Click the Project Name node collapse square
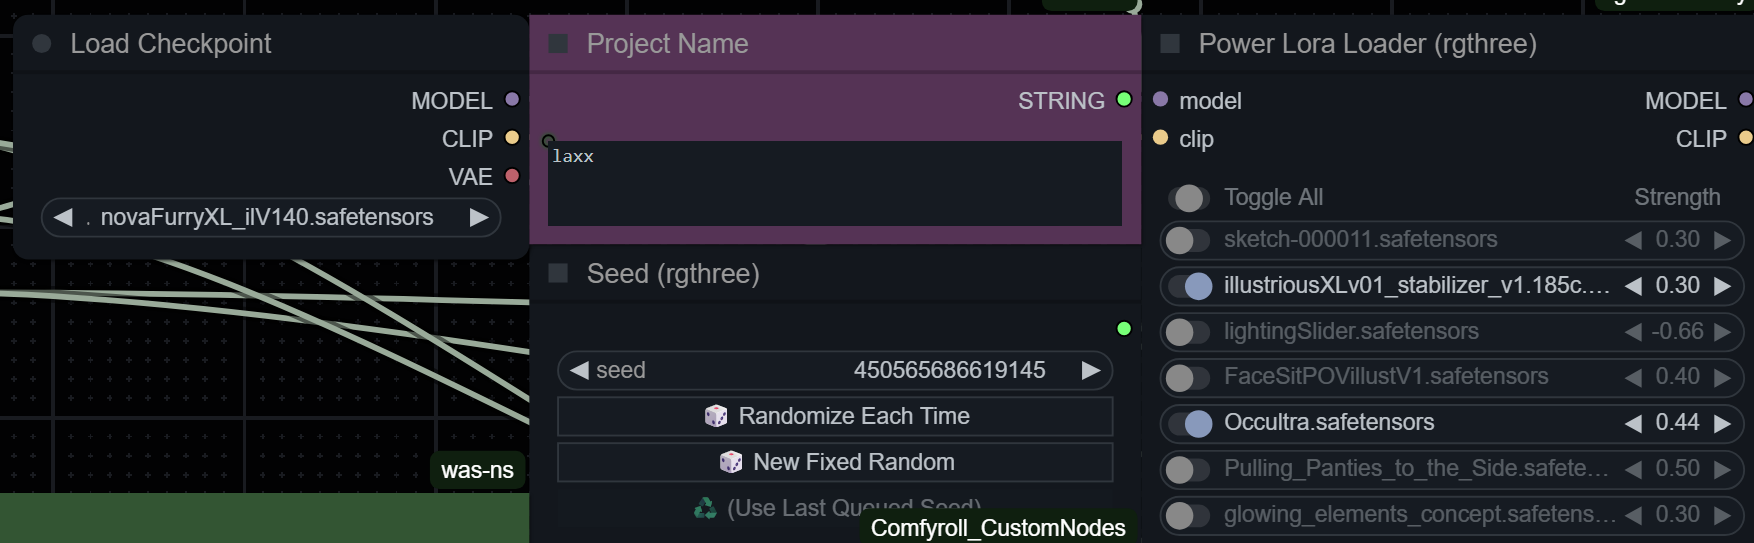The image size is (1754, 543). pos(558,44)
